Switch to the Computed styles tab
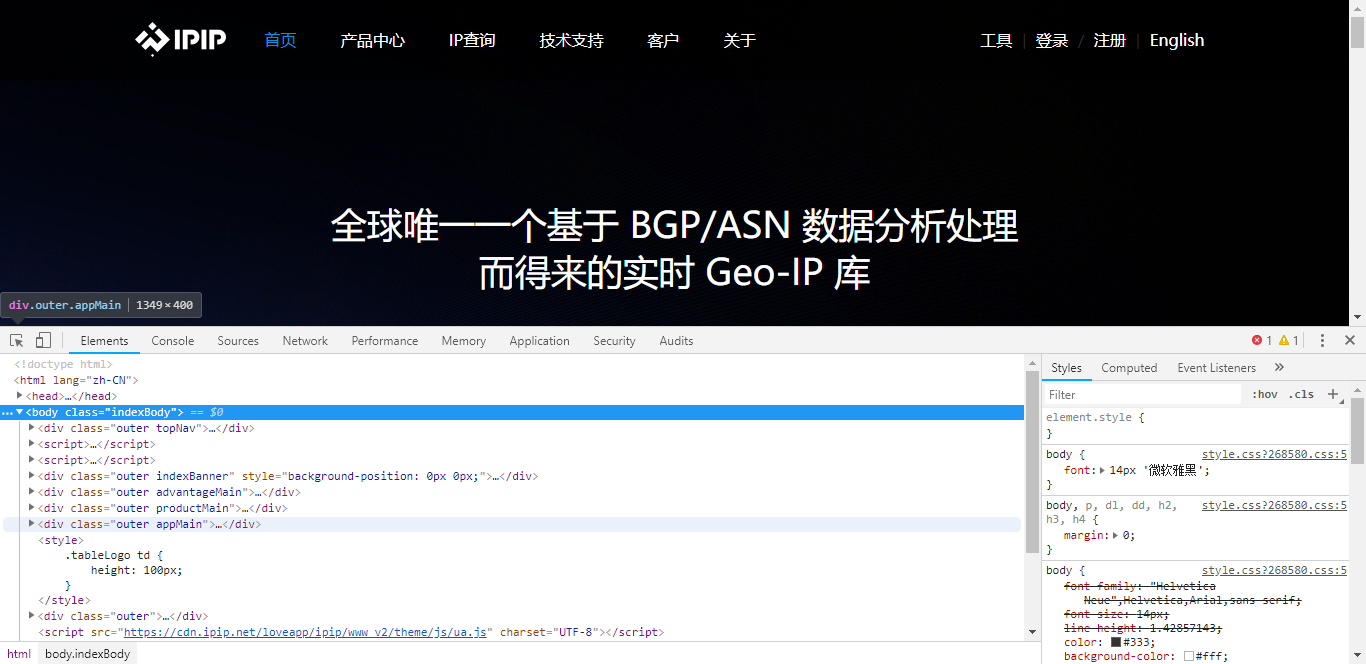1366x664 pixels. click(1129, 367)
